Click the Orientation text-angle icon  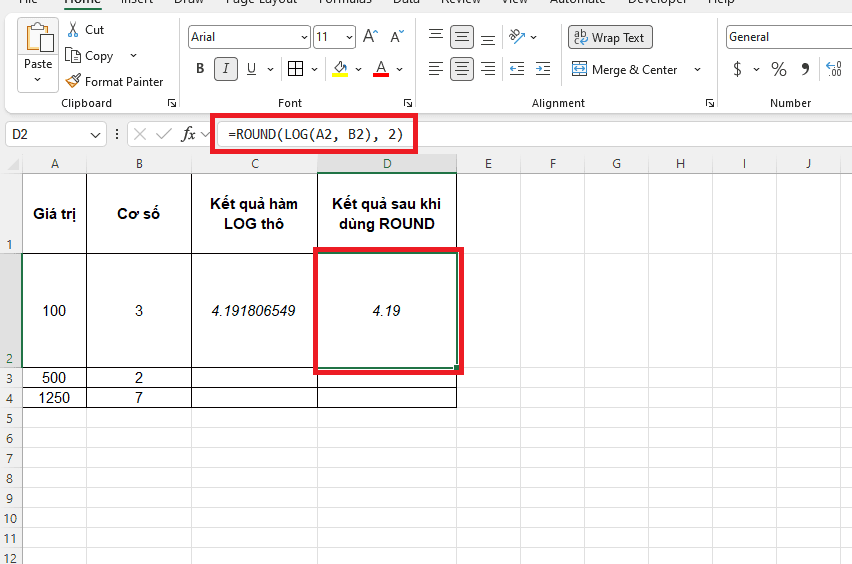pyautogui.click(x=517, y=36)
